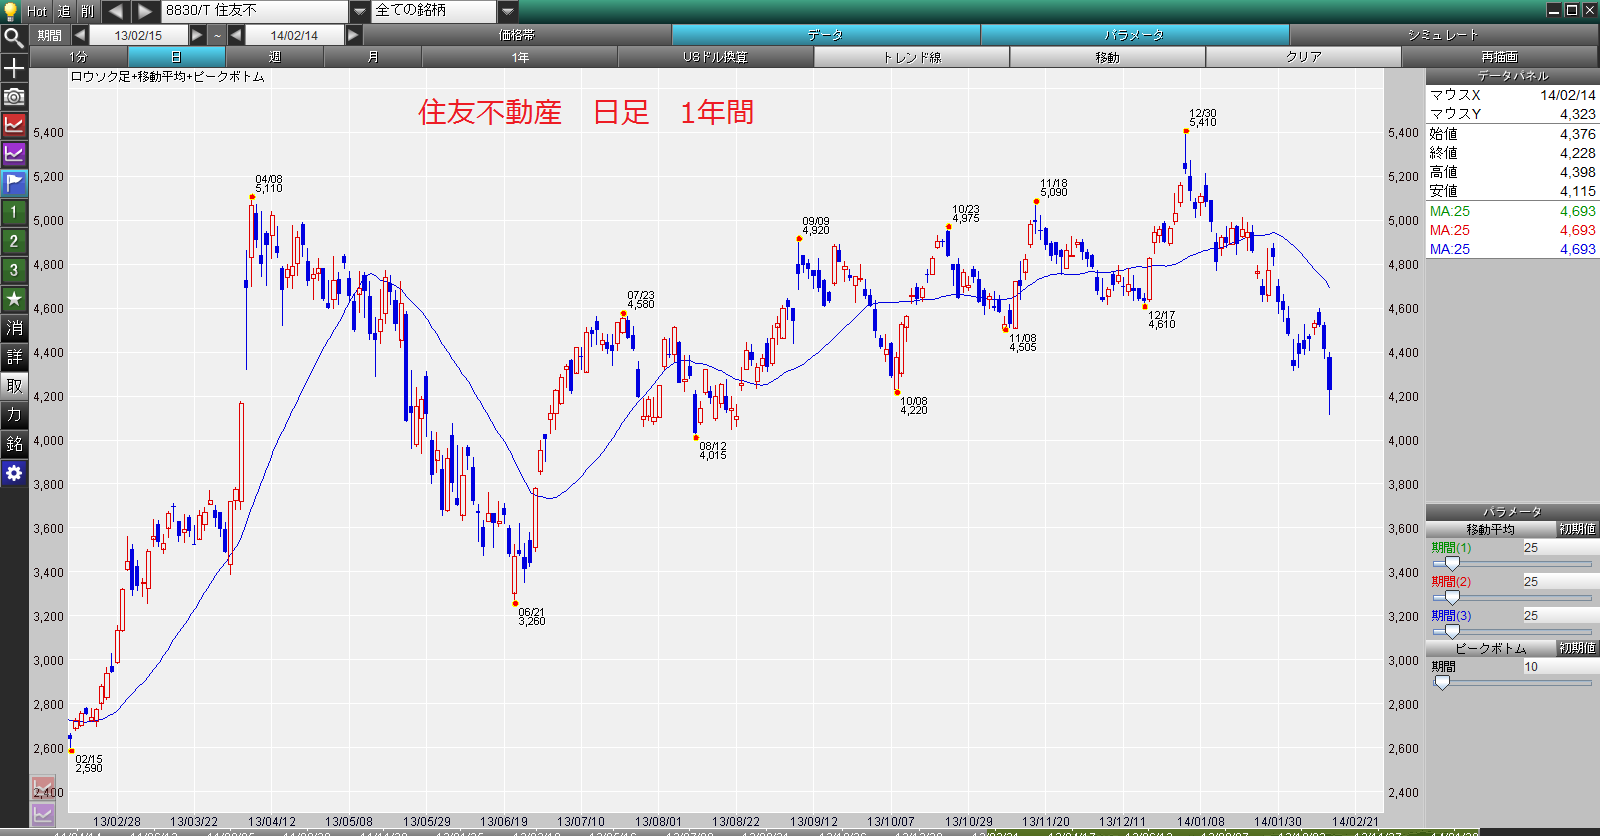This screenshot has width=1610, height=836.
Task: Click the stock code field 8830/T 住友不
Action: (x=256, y=11)
